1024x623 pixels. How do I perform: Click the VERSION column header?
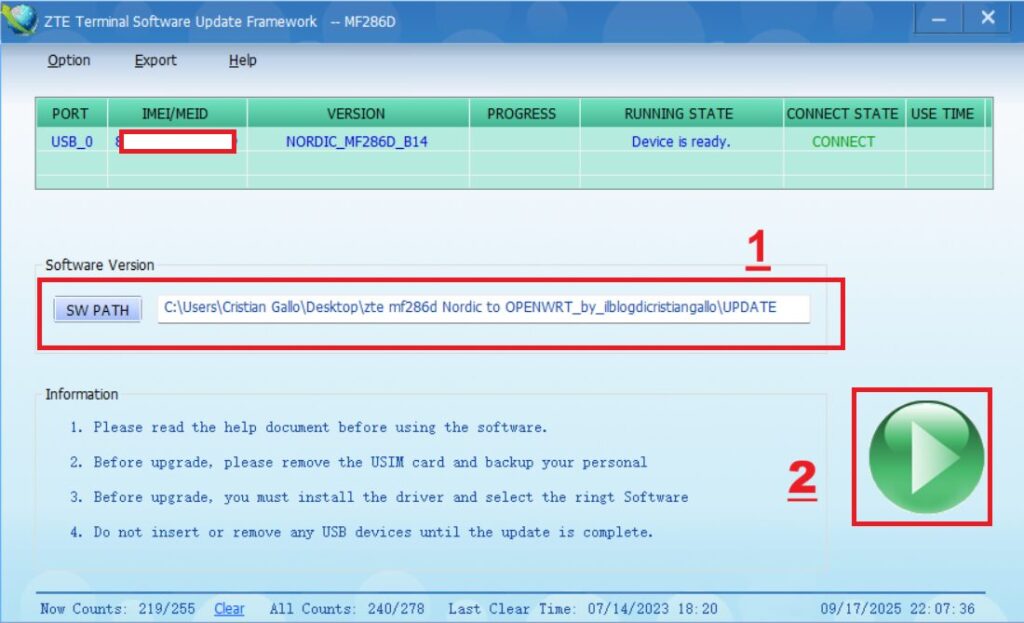coord(356,114)
